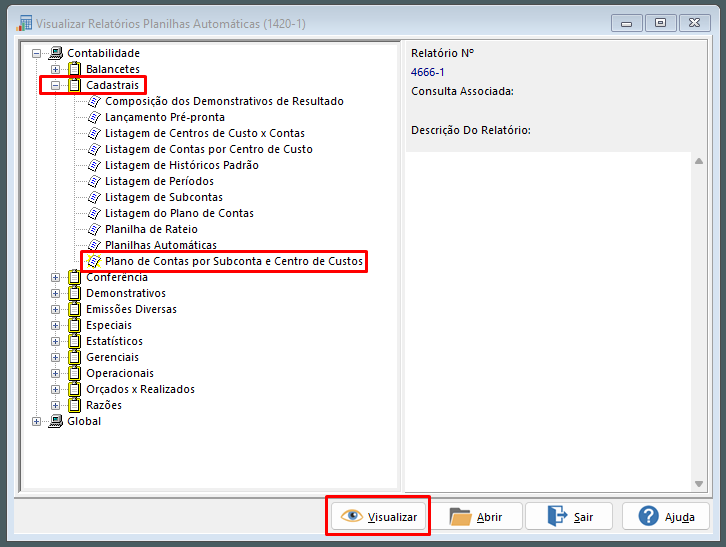Image resolution: width=726 pixels, height=547 pixels.
Task: Click the report number 4666-1
Action: [x=427, y=72]
